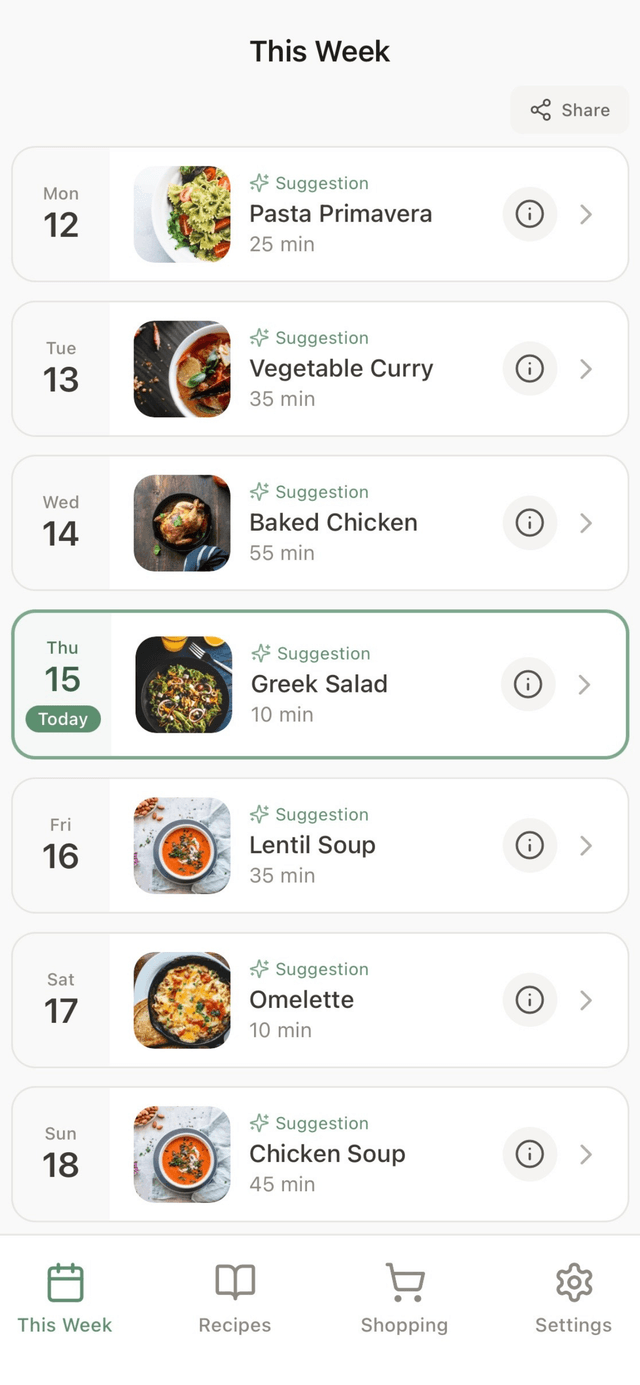This screenshot has width=640, height=1385.
Task: Switch to the Recipes tab
Action: (234, 1297)
